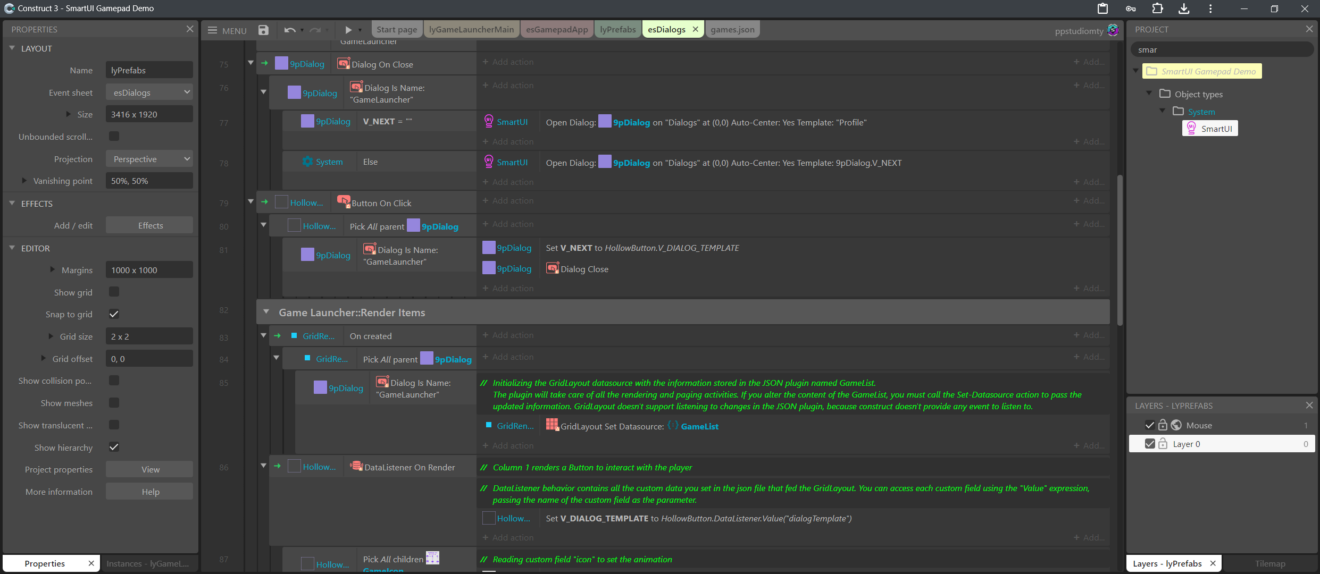Screen dimensions: 1320x574
Task: Click GridLayout Set Datasource action icon
Action: (553, 425)
